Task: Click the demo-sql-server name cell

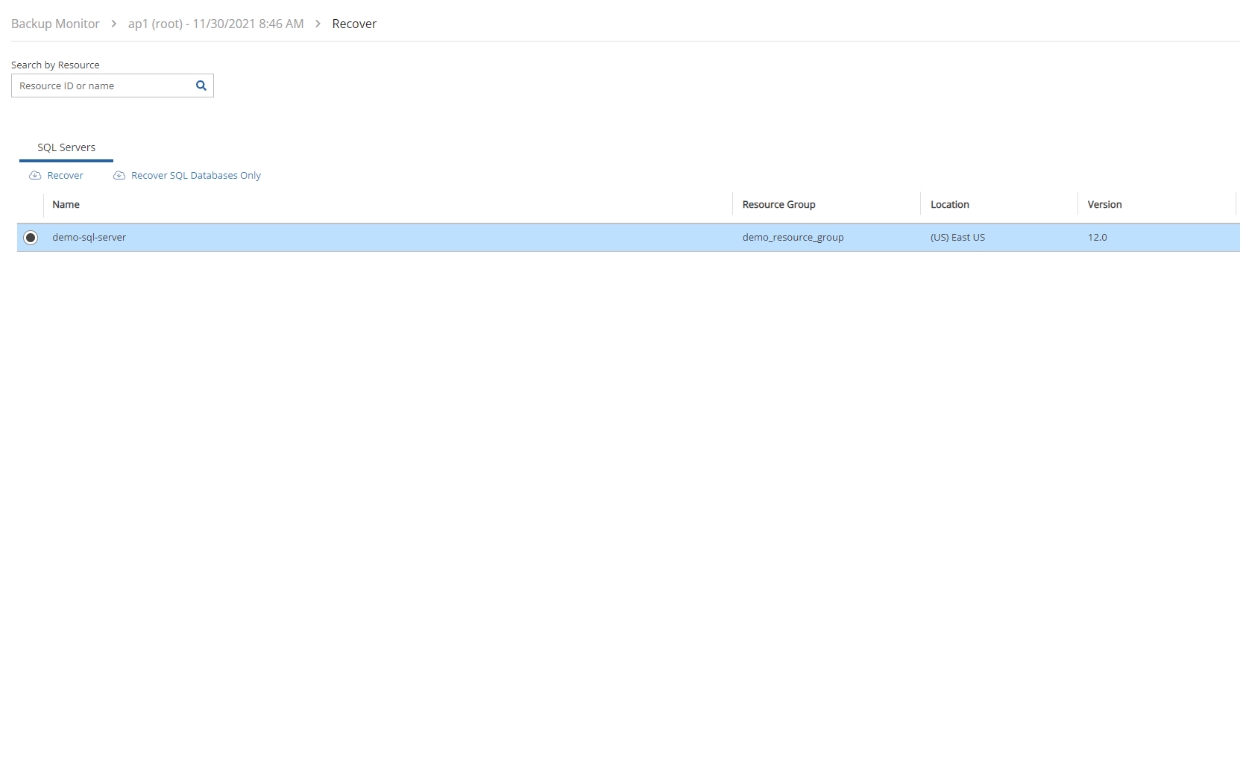Action: [89, 238]
